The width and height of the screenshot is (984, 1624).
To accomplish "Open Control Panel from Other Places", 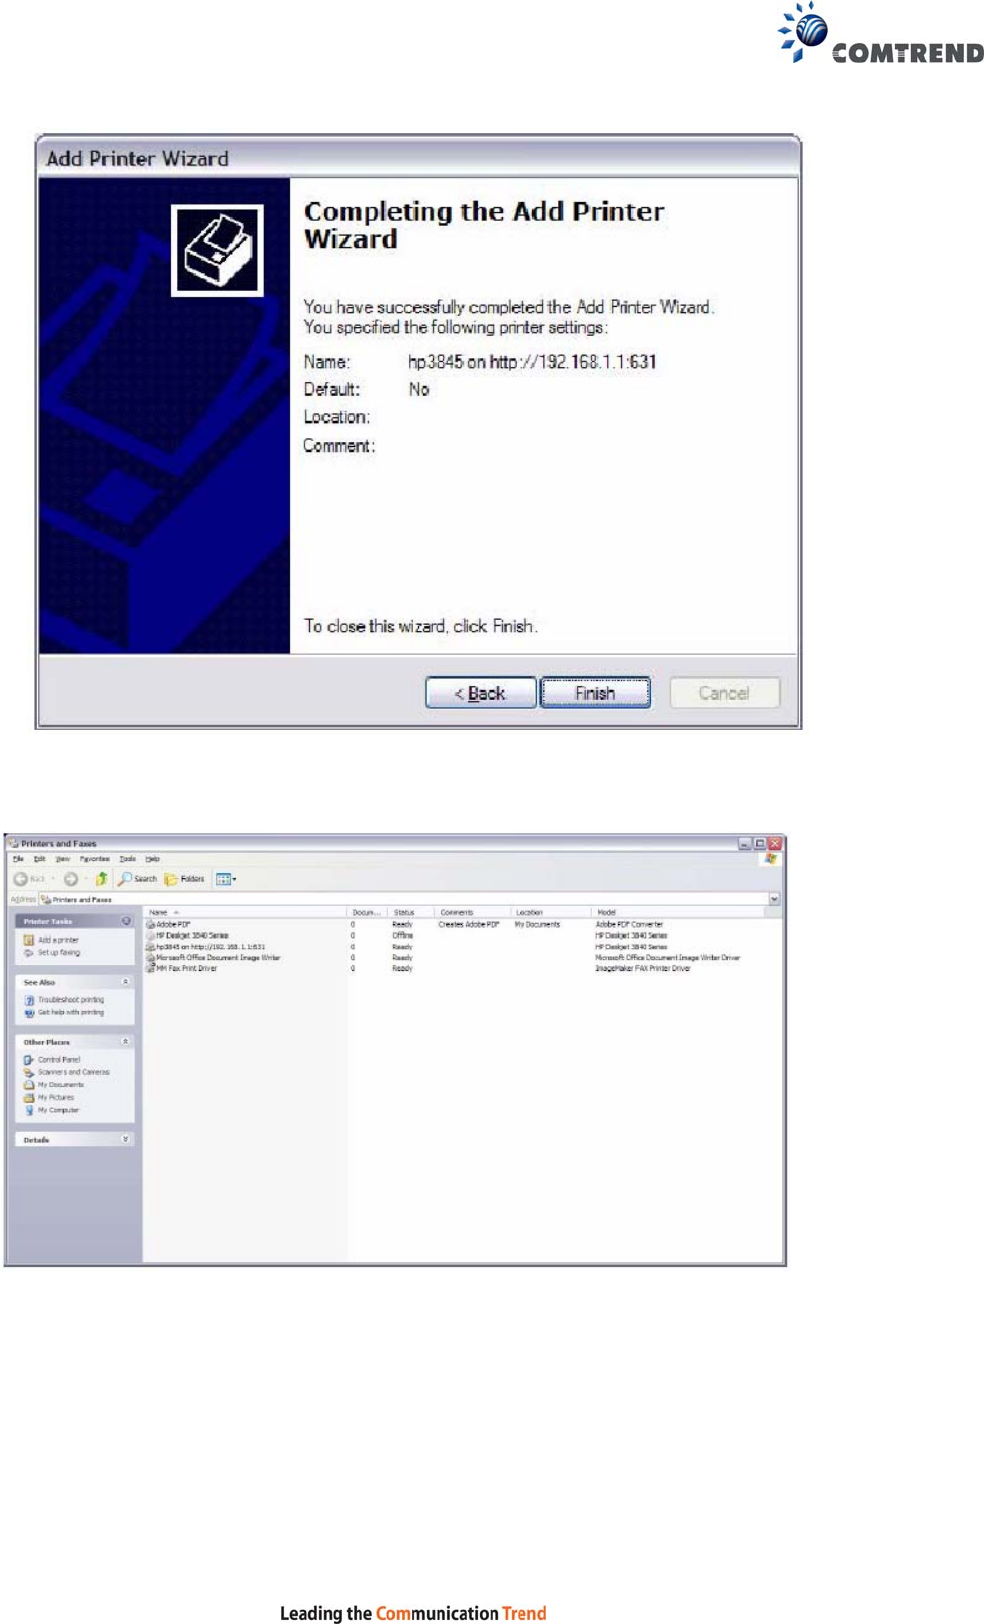I will 59,1060.
